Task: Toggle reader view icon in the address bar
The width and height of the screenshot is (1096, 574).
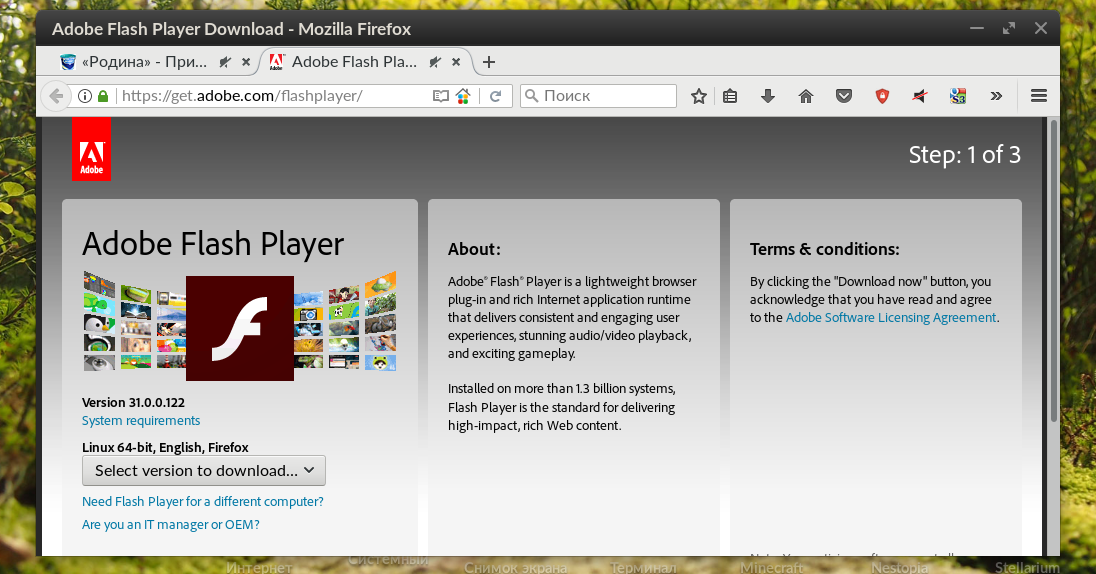Action: 440,96
